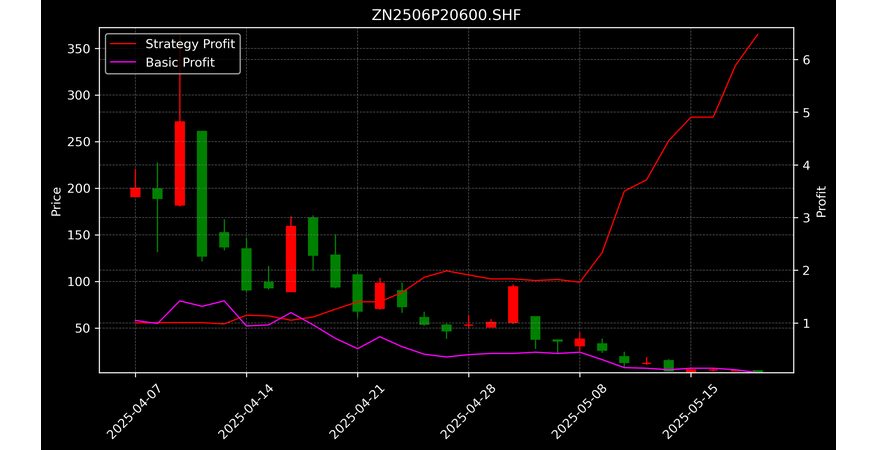
Task: Click the Strategy Profit legend label
Action: pyautogui.click(x=190, y=44)
